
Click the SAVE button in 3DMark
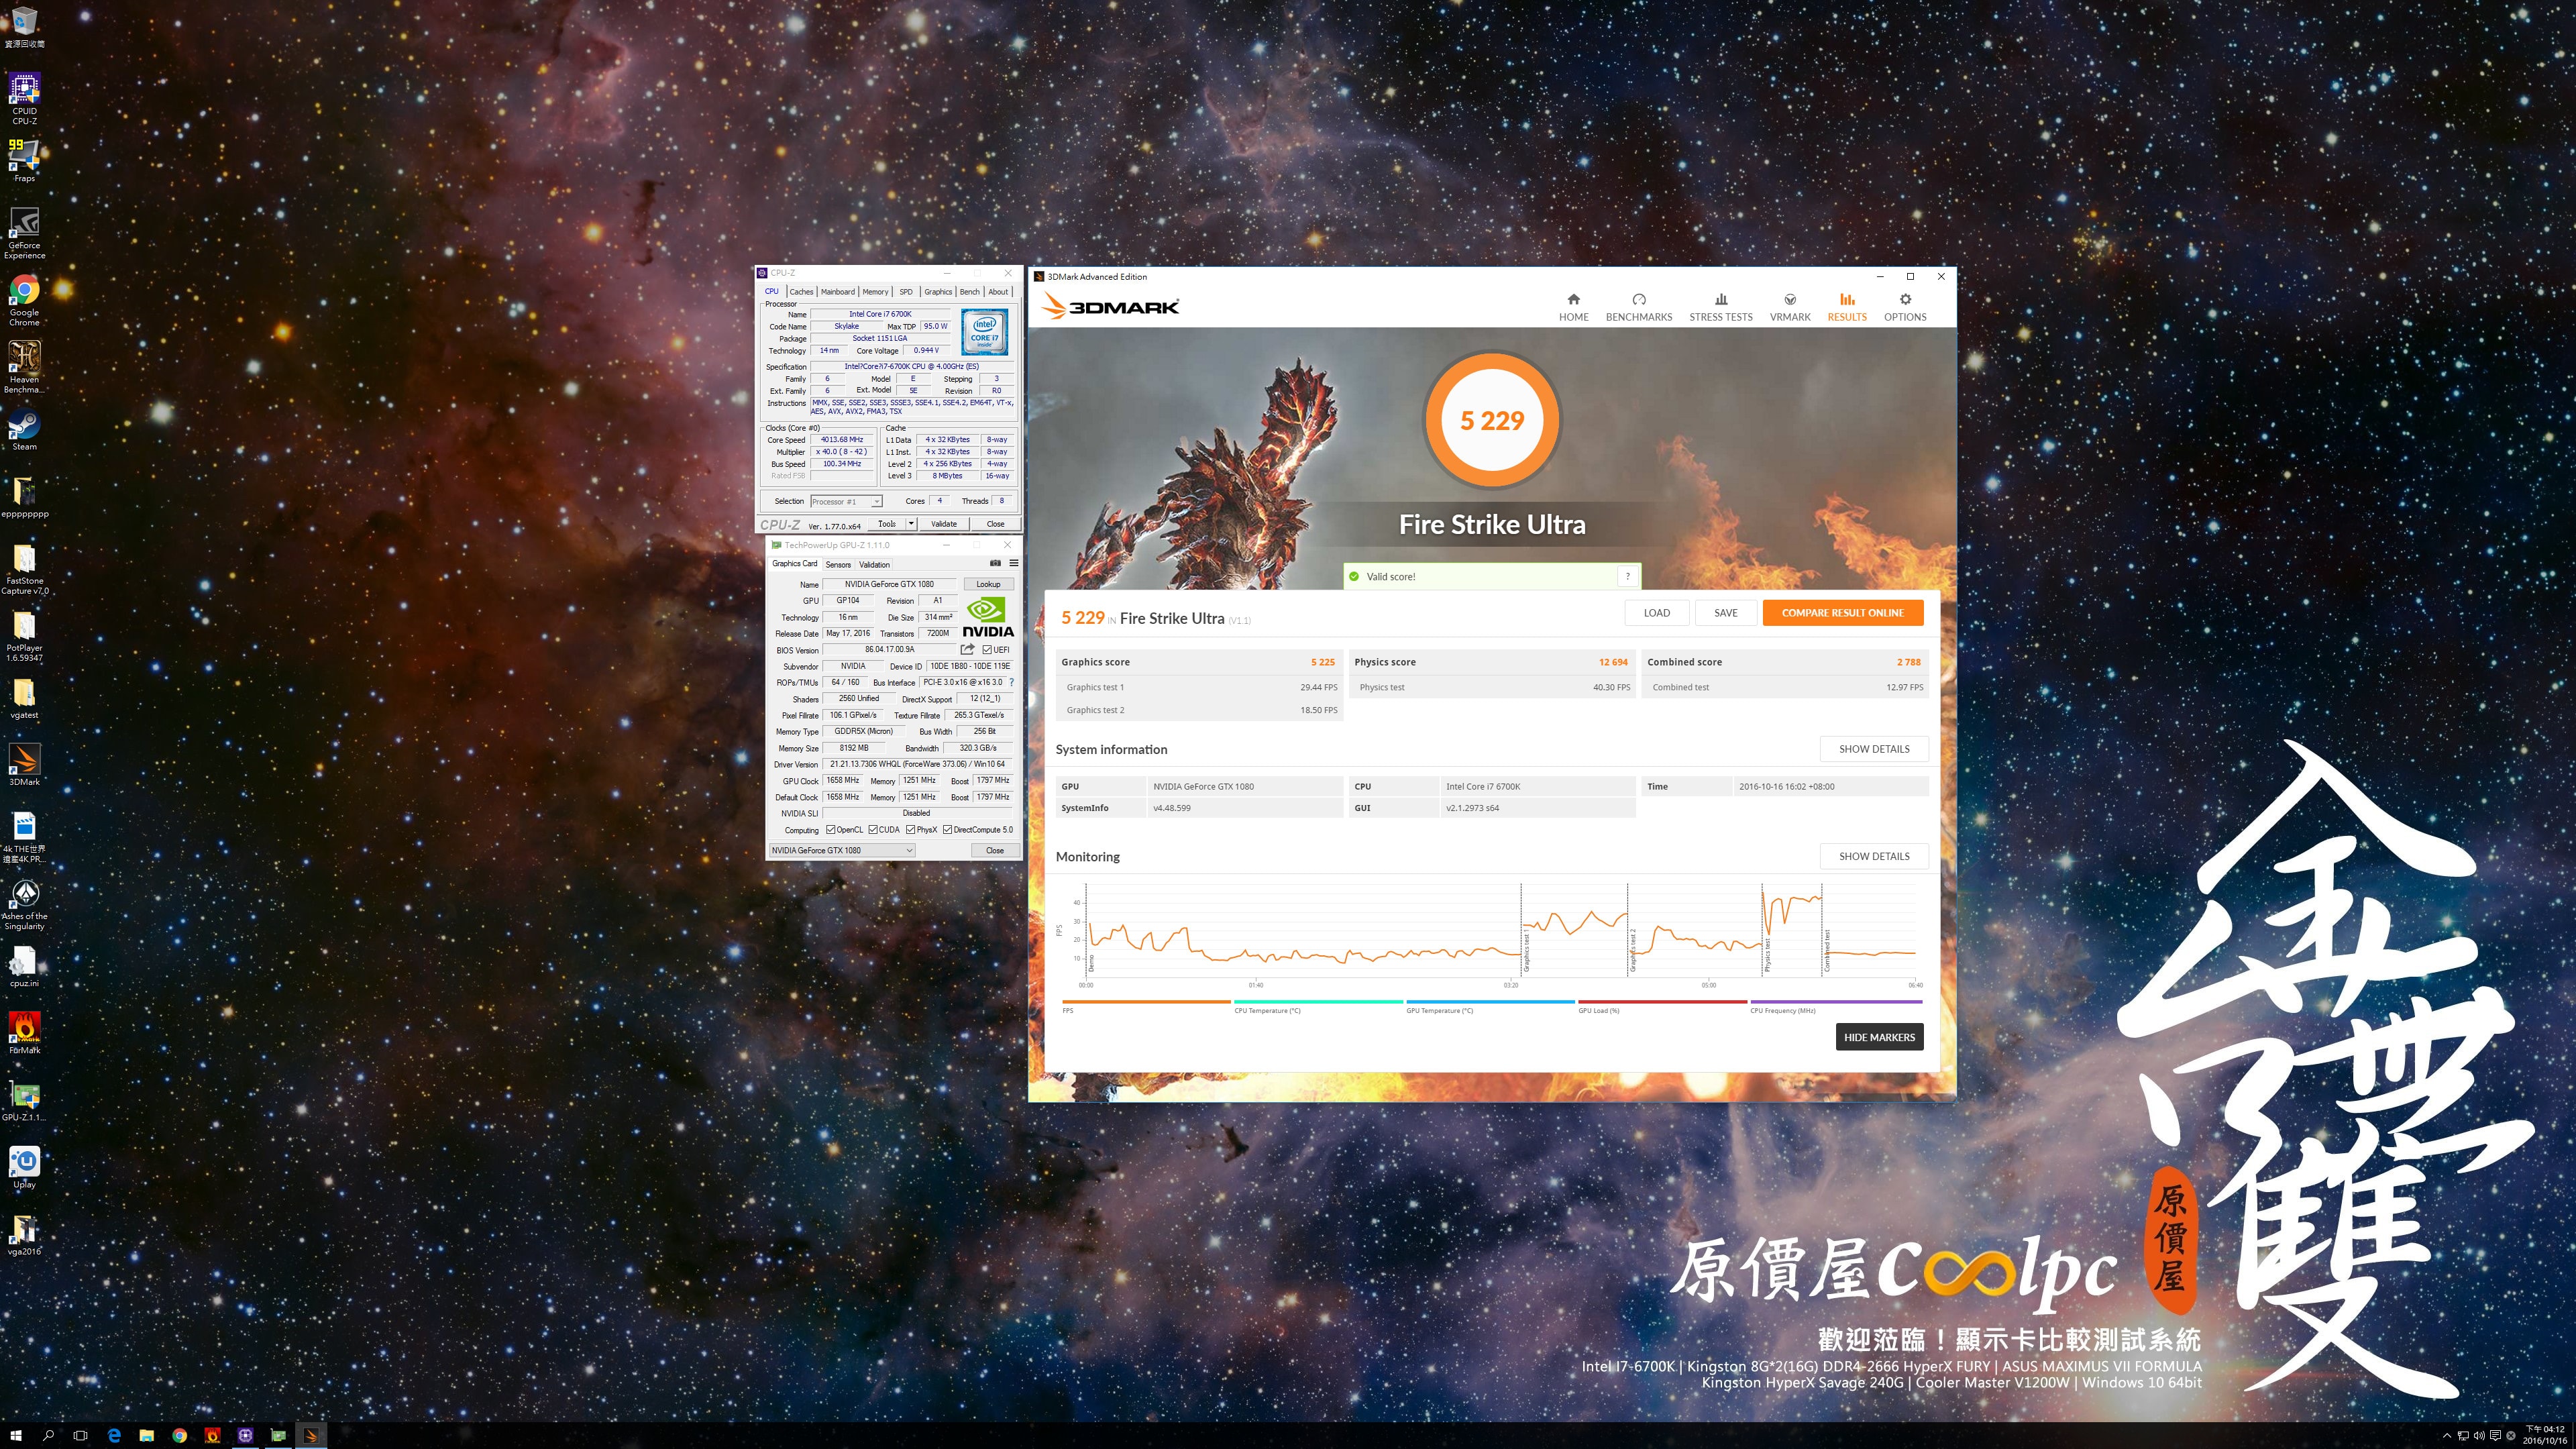click(1725, 613)
